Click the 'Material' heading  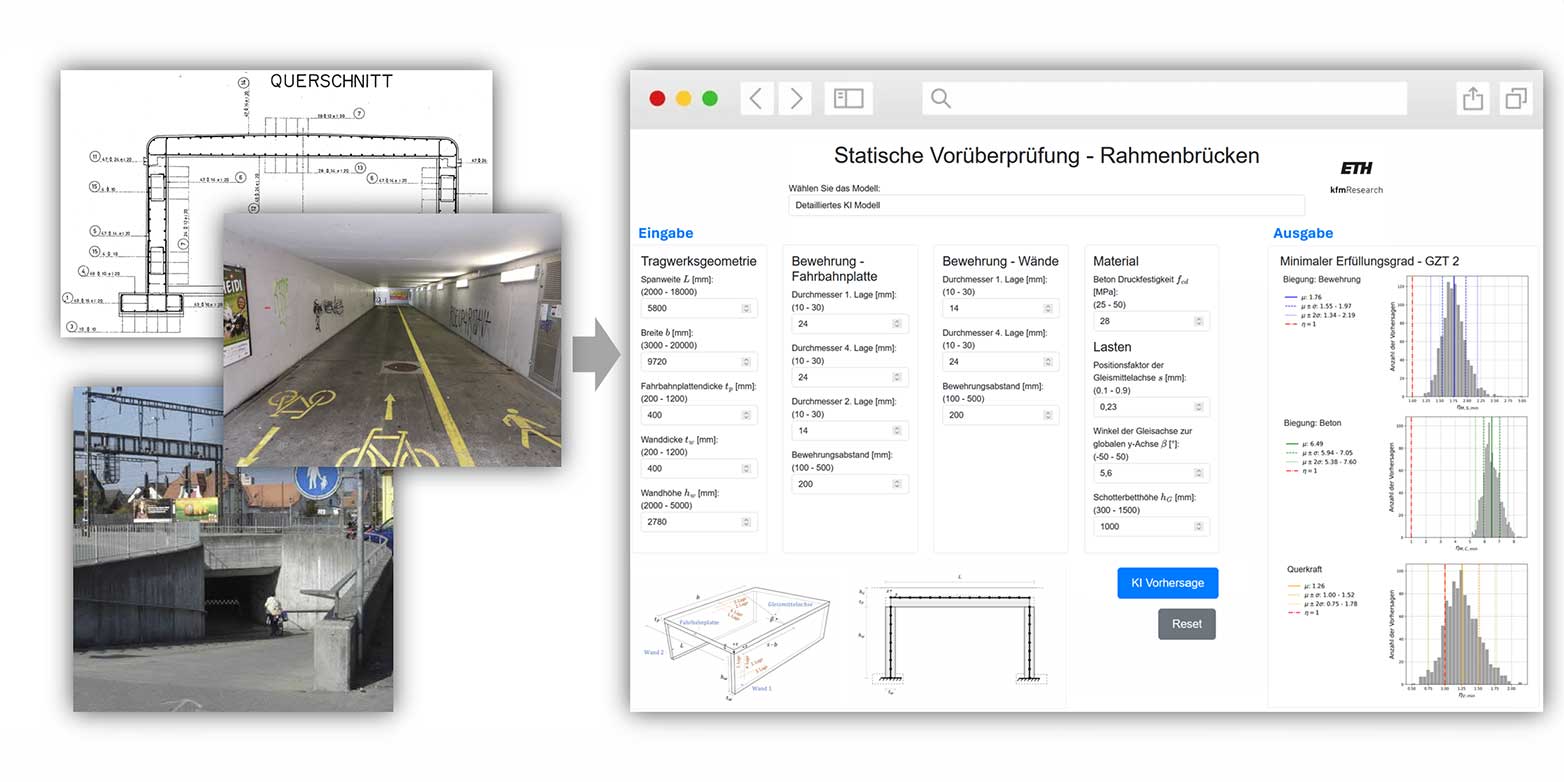(1116, 261)
